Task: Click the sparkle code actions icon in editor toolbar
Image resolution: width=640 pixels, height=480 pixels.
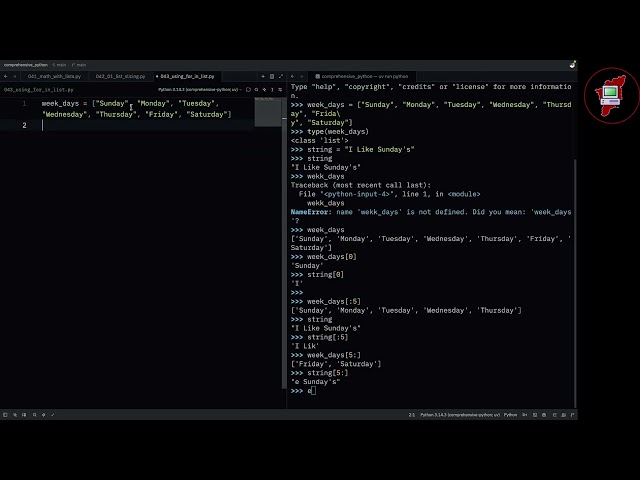Action: [264, 89]
